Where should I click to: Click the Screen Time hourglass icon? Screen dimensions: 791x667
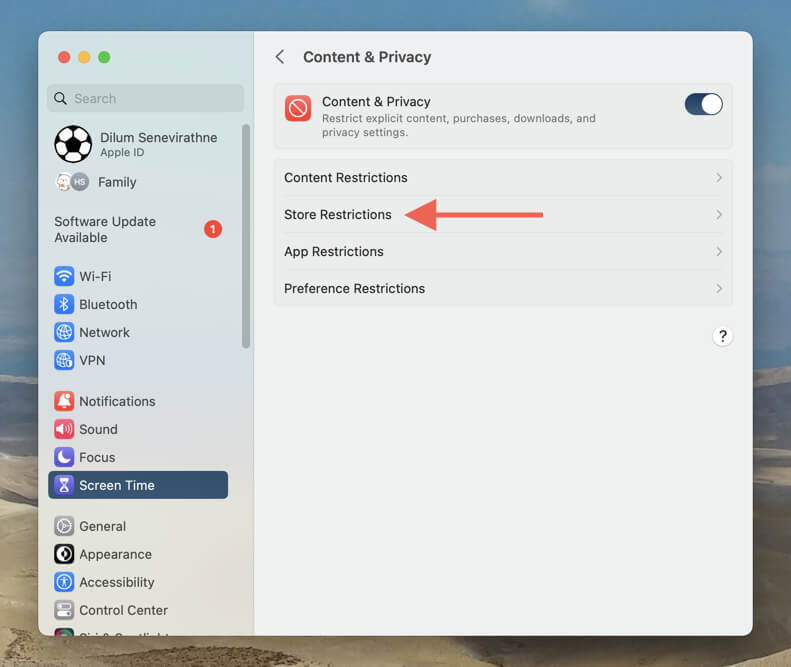pyautogui.click(x=64, y=485)
